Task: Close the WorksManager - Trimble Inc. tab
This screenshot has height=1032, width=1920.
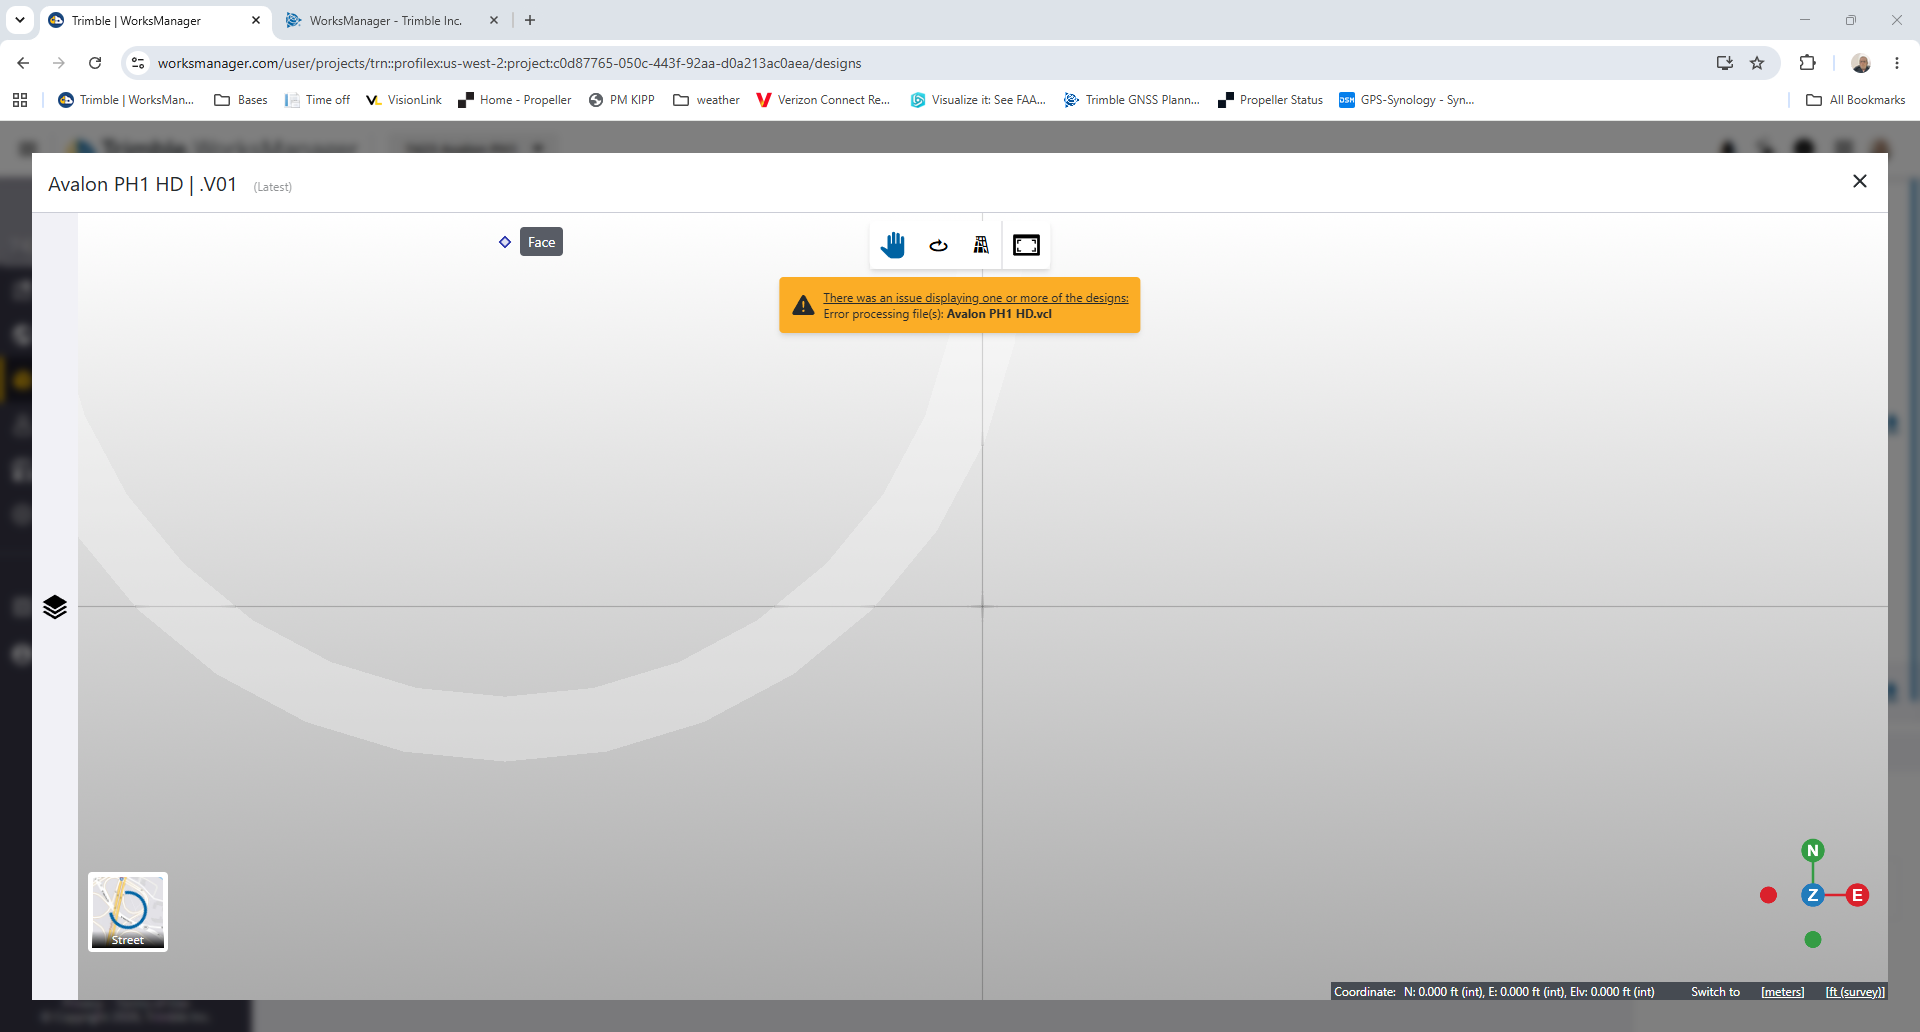Action: pos(494,20)
